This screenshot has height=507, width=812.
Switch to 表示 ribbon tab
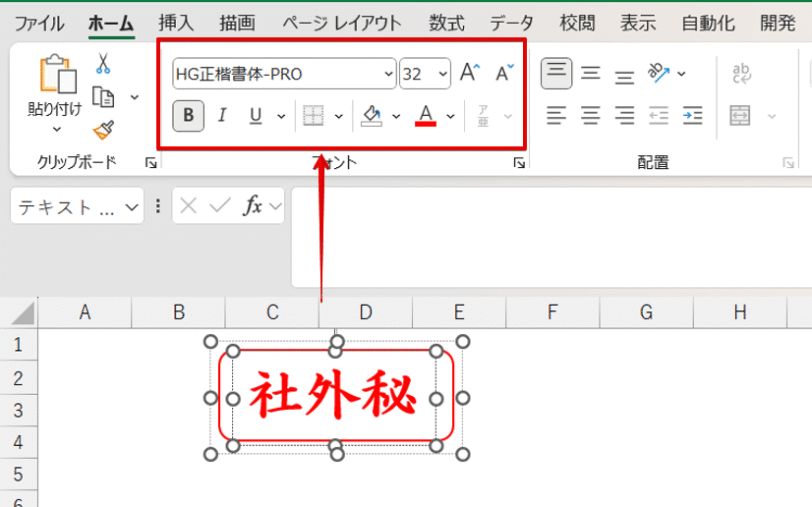638,23
